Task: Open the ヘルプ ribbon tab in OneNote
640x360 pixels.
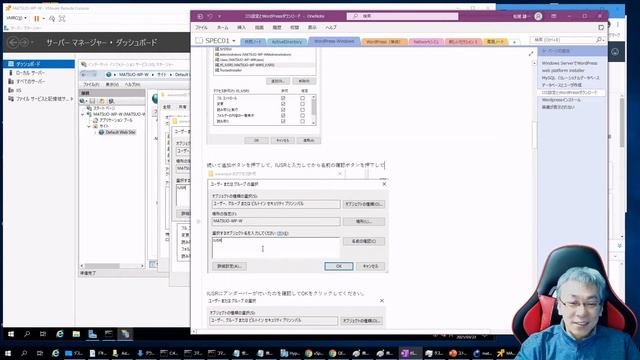Action: click(331, 27)
